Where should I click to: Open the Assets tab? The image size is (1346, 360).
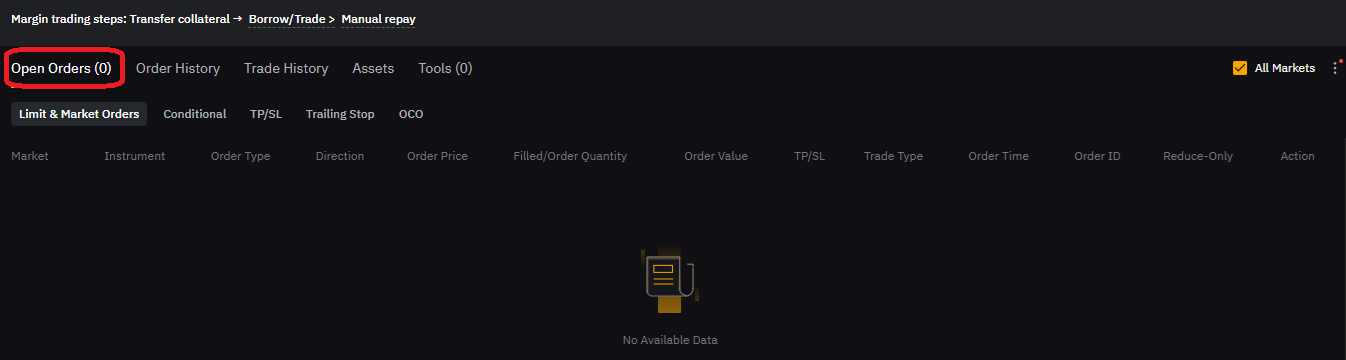[373, 68]
